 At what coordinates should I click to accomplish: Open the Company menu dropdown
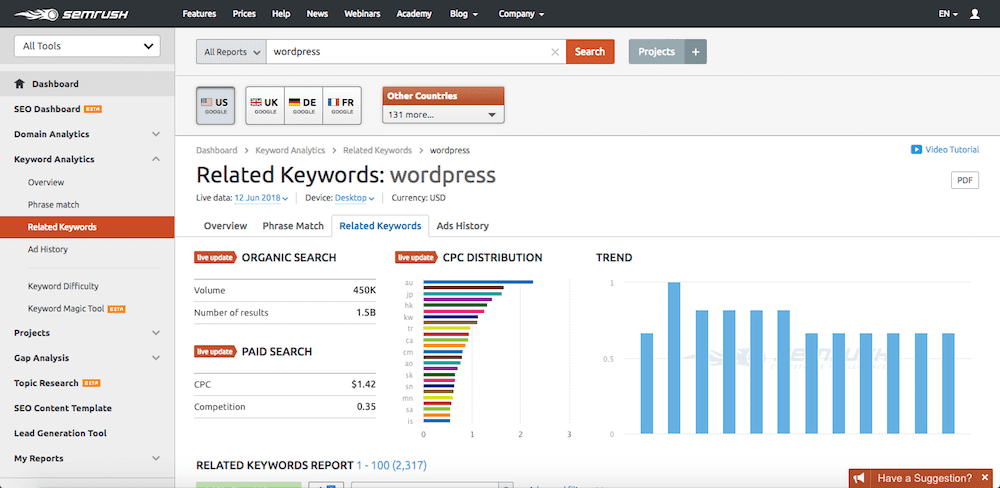[521, 13]
